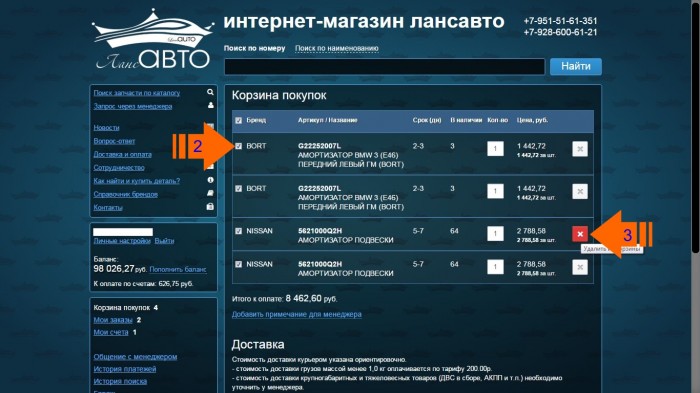Open the Вопрос-ответ page
Viewport: 700px width, 393px height.
pos(114,141)
